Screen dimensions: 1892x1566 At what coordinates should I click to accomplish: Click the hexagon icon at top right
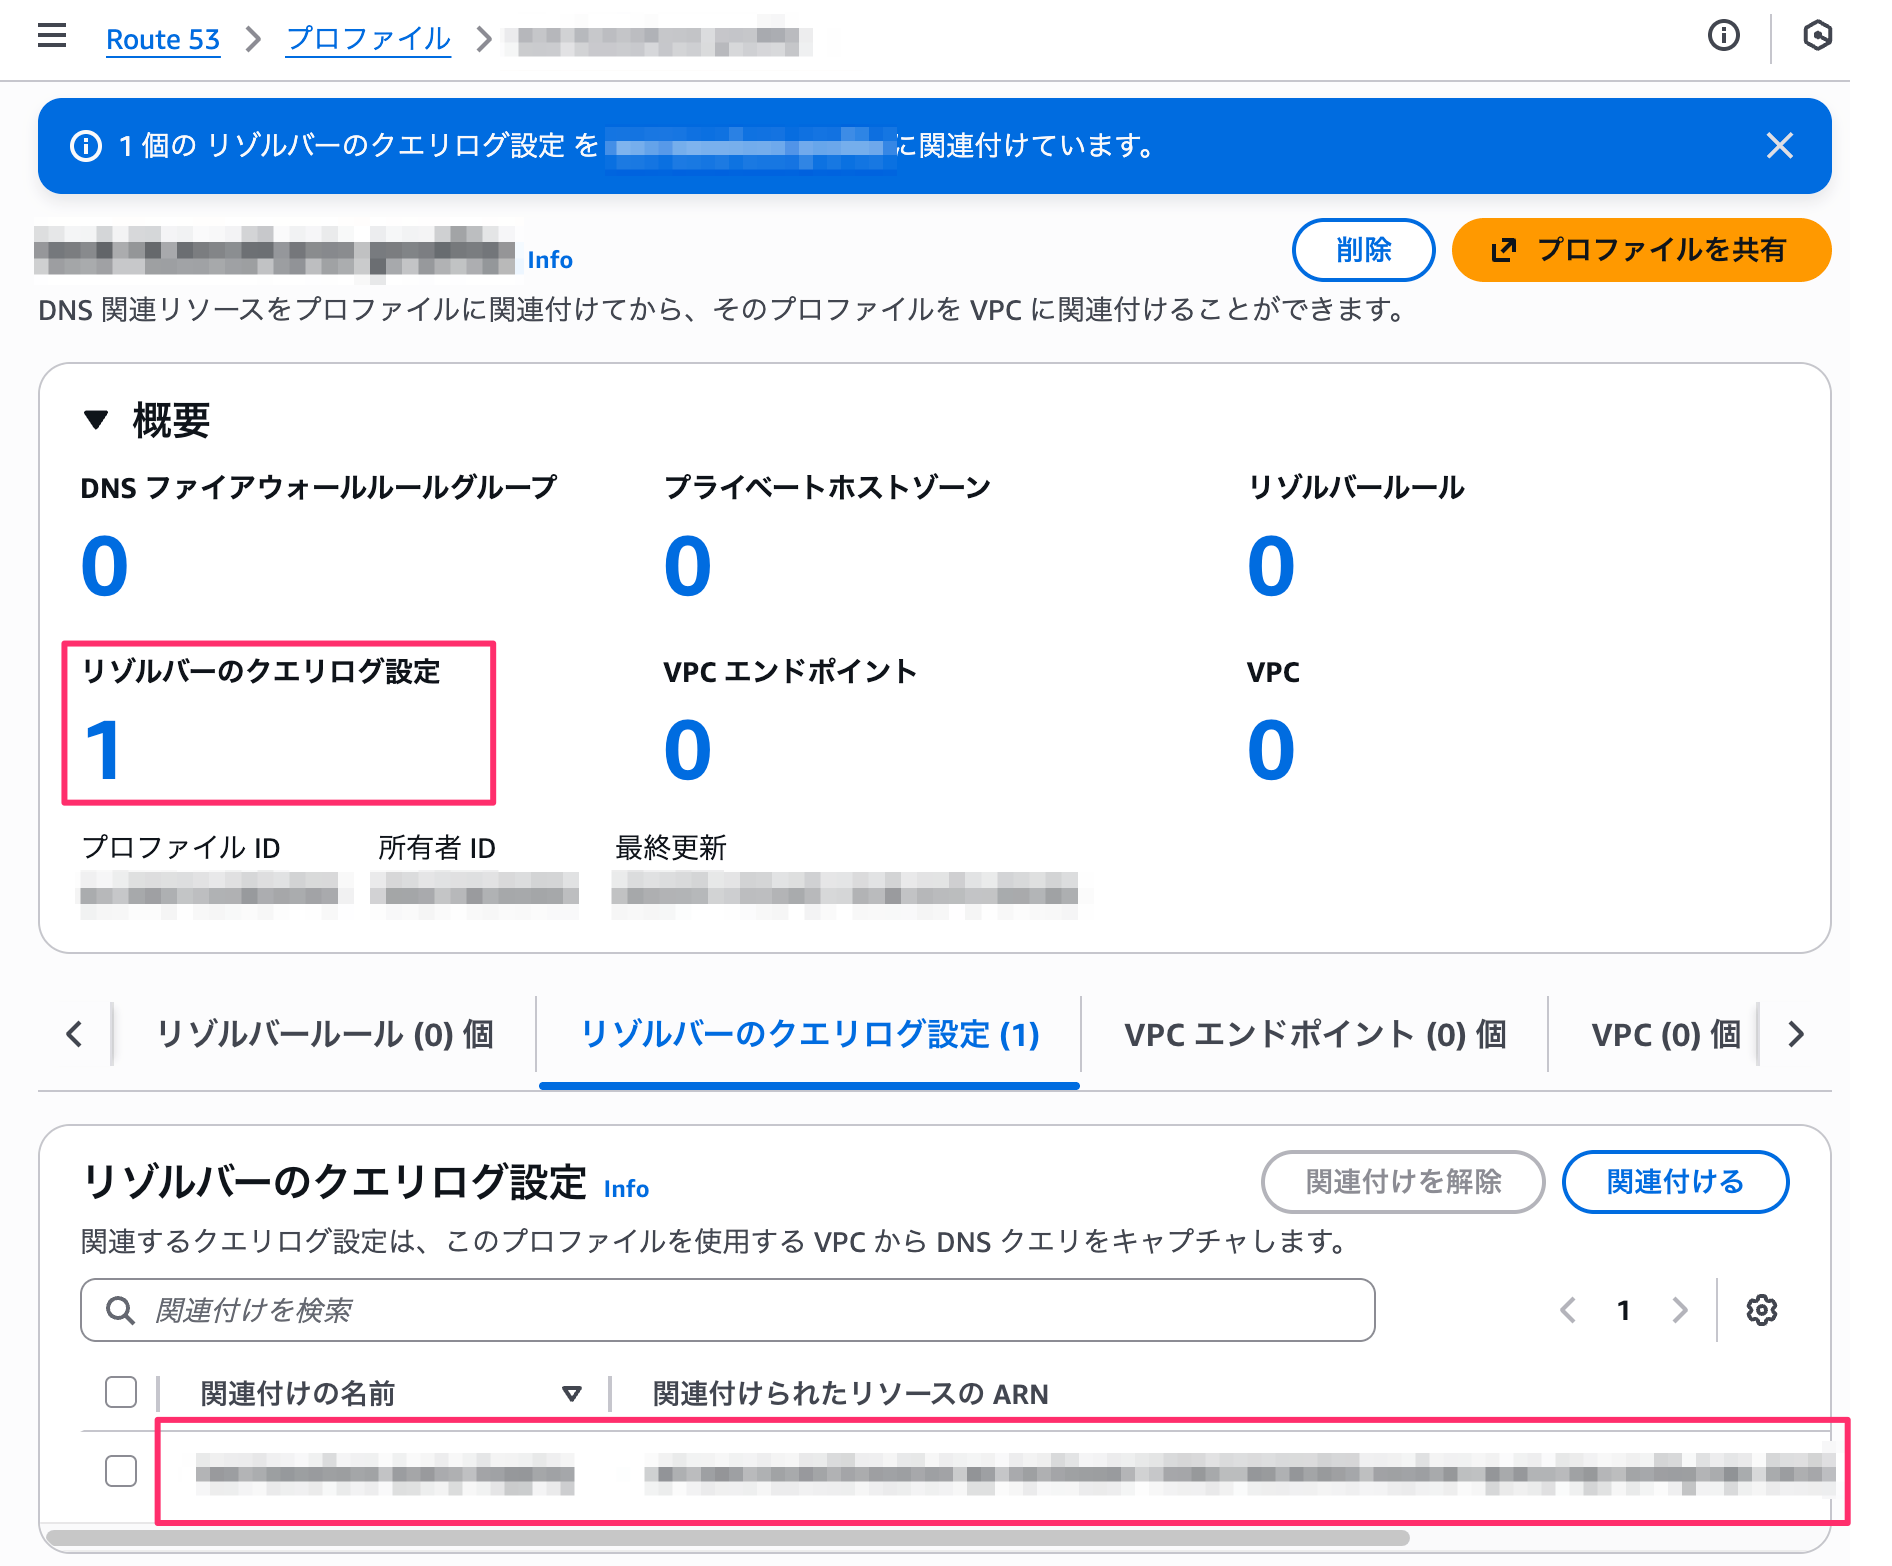coord(1817,37)
